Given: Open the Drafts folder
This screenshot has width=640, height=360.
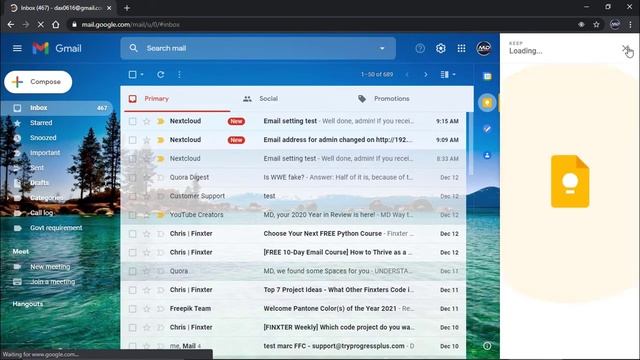Looking at the screenshot, I should point(39,182).
